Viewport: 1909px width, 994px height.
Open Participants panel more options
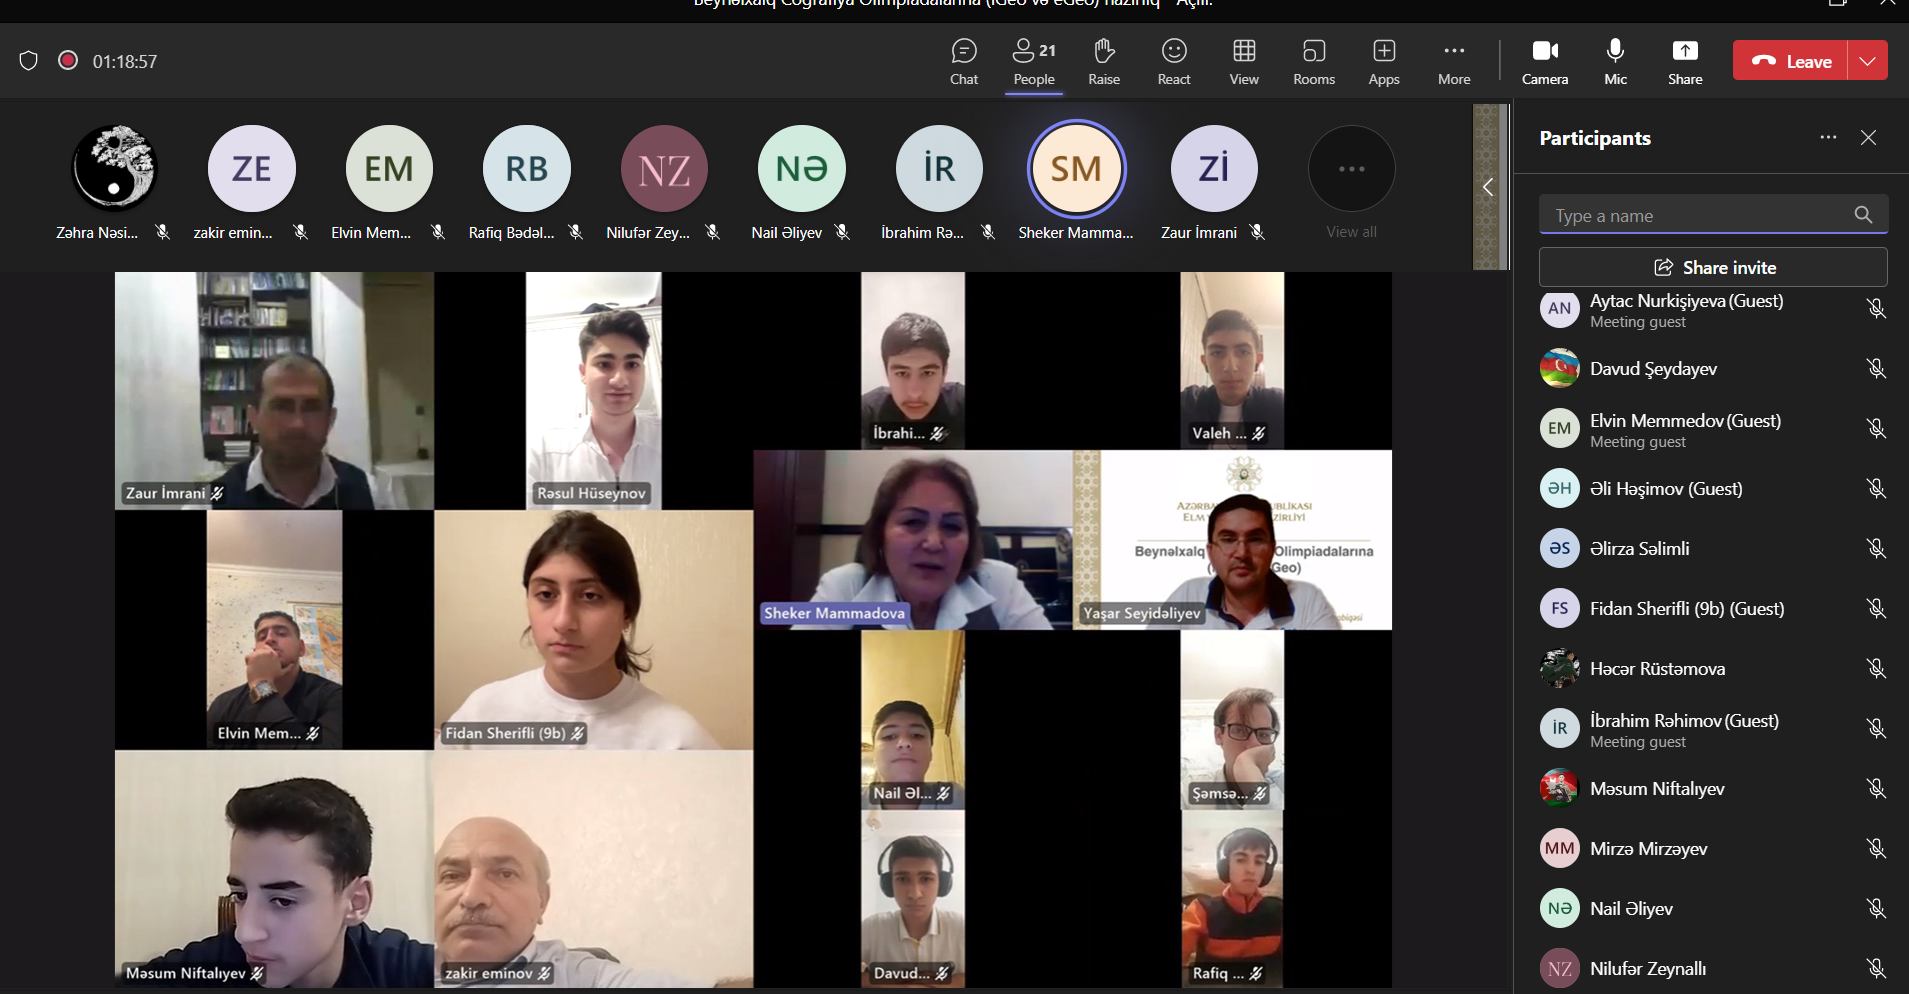[1828, 138]
